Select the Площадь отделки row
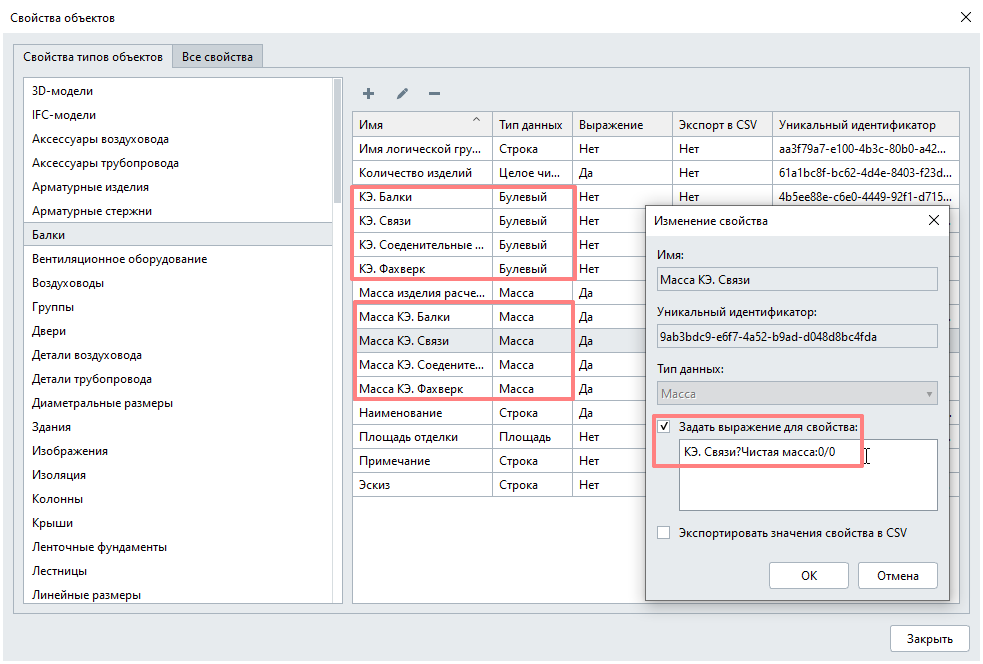983x664 pixels. click(x=499, y=436)
